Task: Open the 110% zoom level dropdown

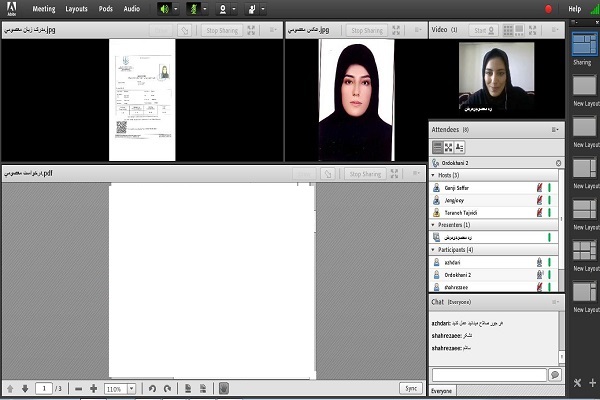Action: click(x=131, y=389)
